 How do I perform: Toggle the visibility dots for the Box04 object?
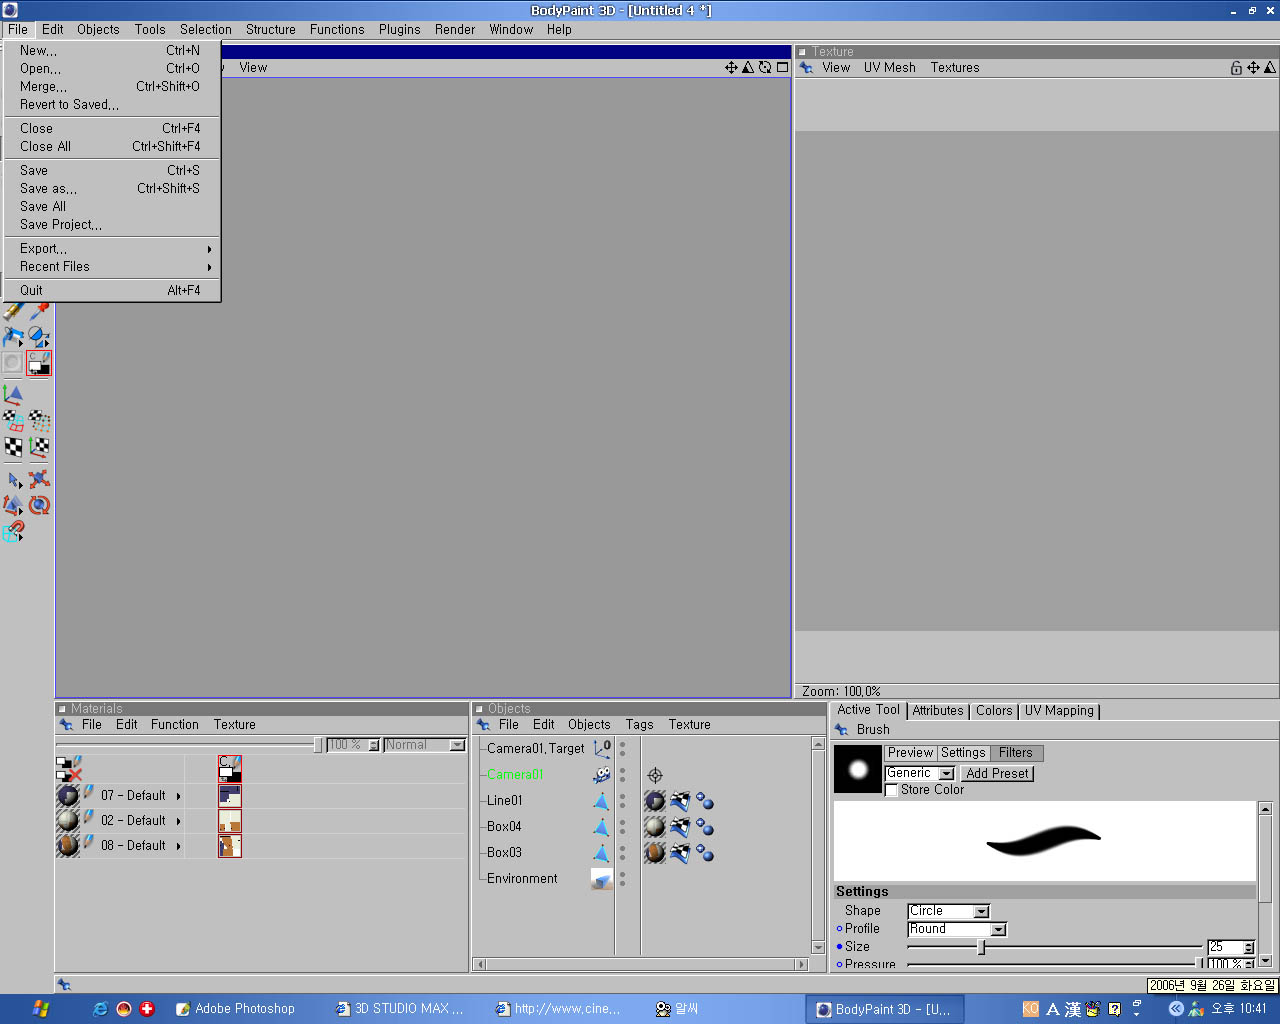622,827
